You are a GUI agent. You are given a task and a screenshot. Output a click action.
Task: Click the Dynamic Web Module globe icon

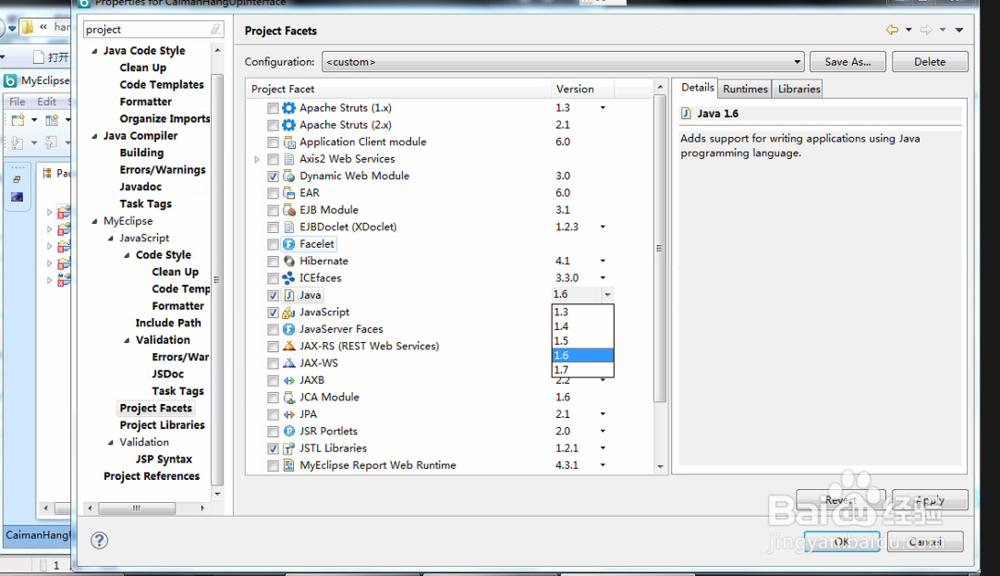tap(289, 176)
